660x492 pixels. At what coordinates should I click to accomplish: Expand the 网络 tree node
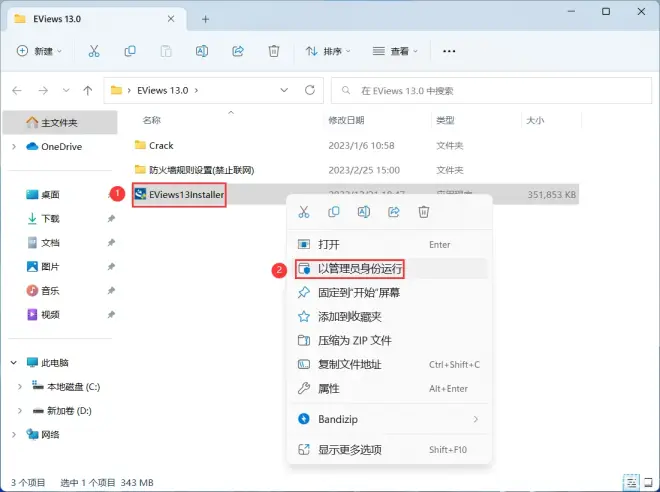[x=14, y=434]
